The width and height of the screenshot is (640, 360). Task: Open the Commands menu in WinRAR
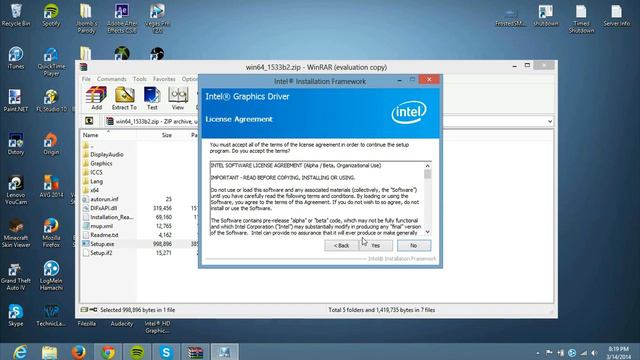[x=111, y=79]
